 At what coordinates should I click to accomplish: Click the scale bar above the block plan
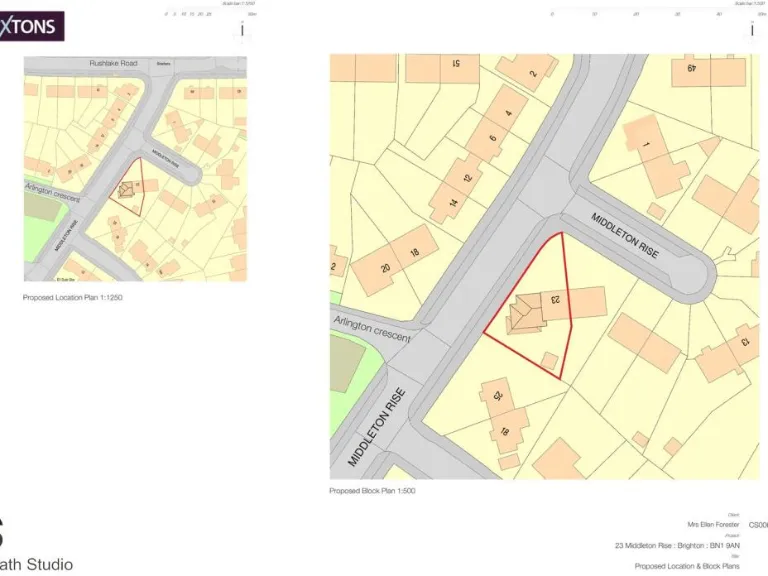[650, 14]
